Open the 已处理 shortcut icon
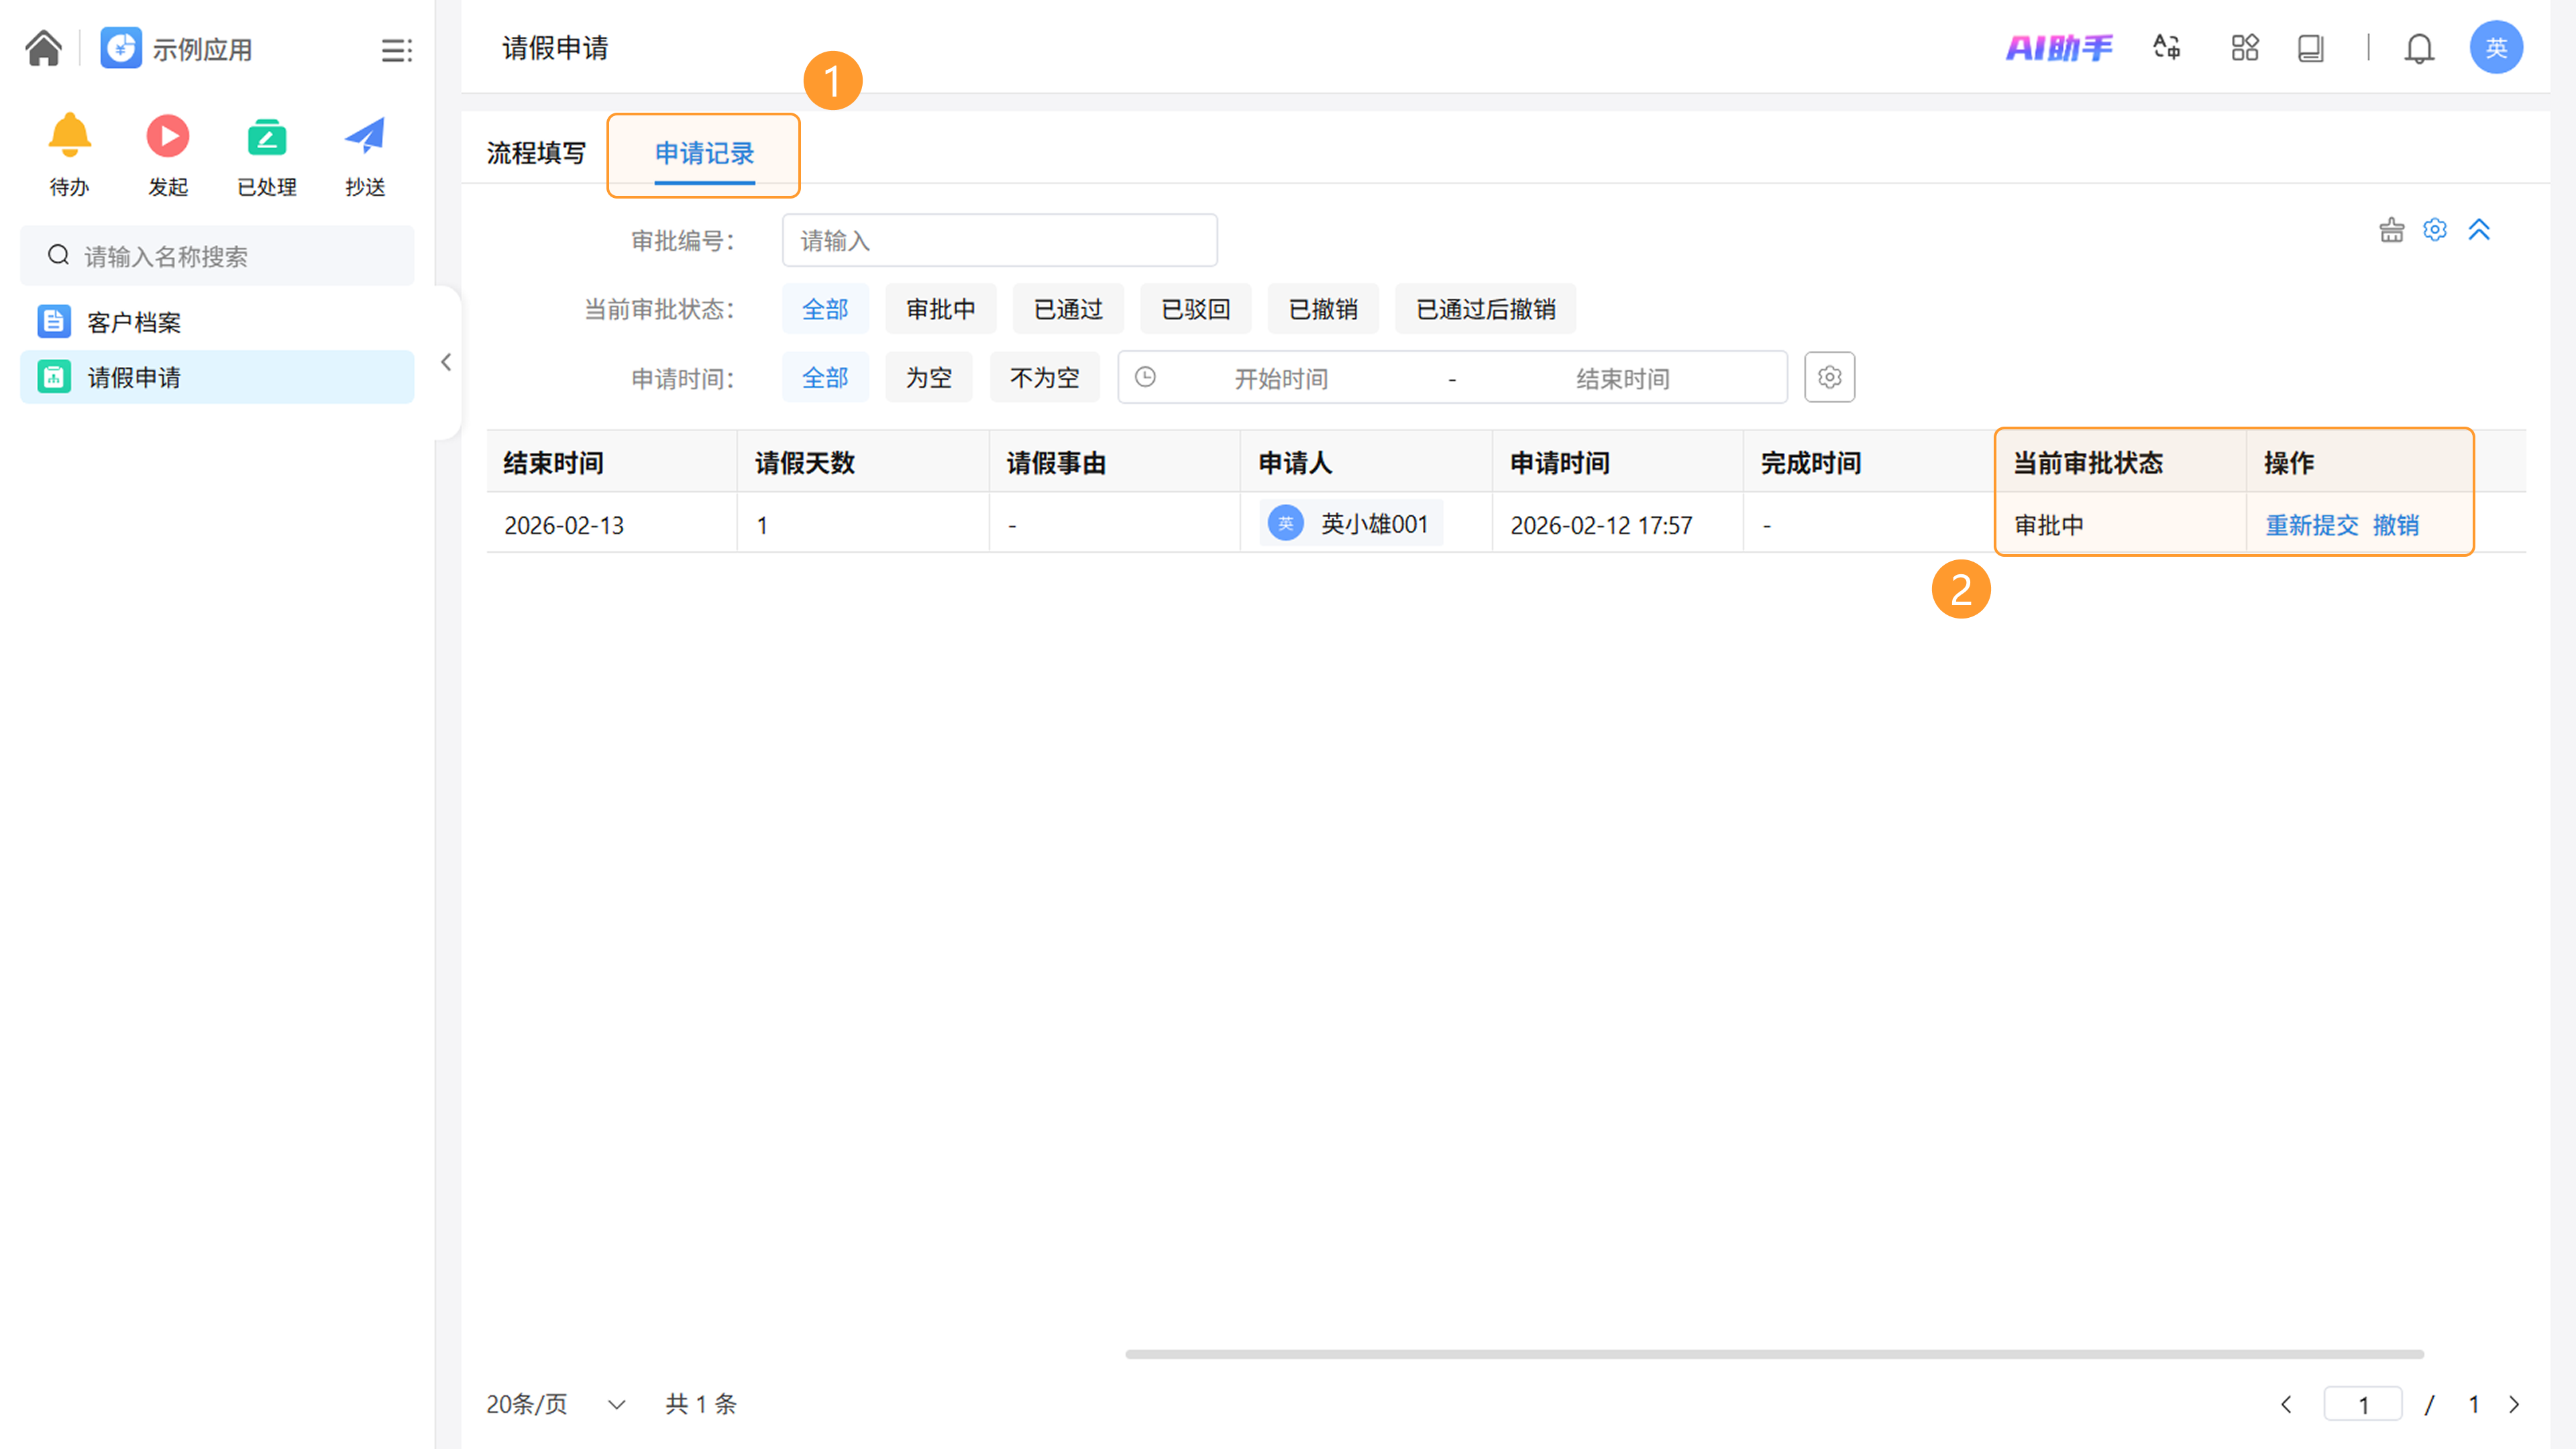Viewport: 2576px width, 1449px height. [266, 137]
